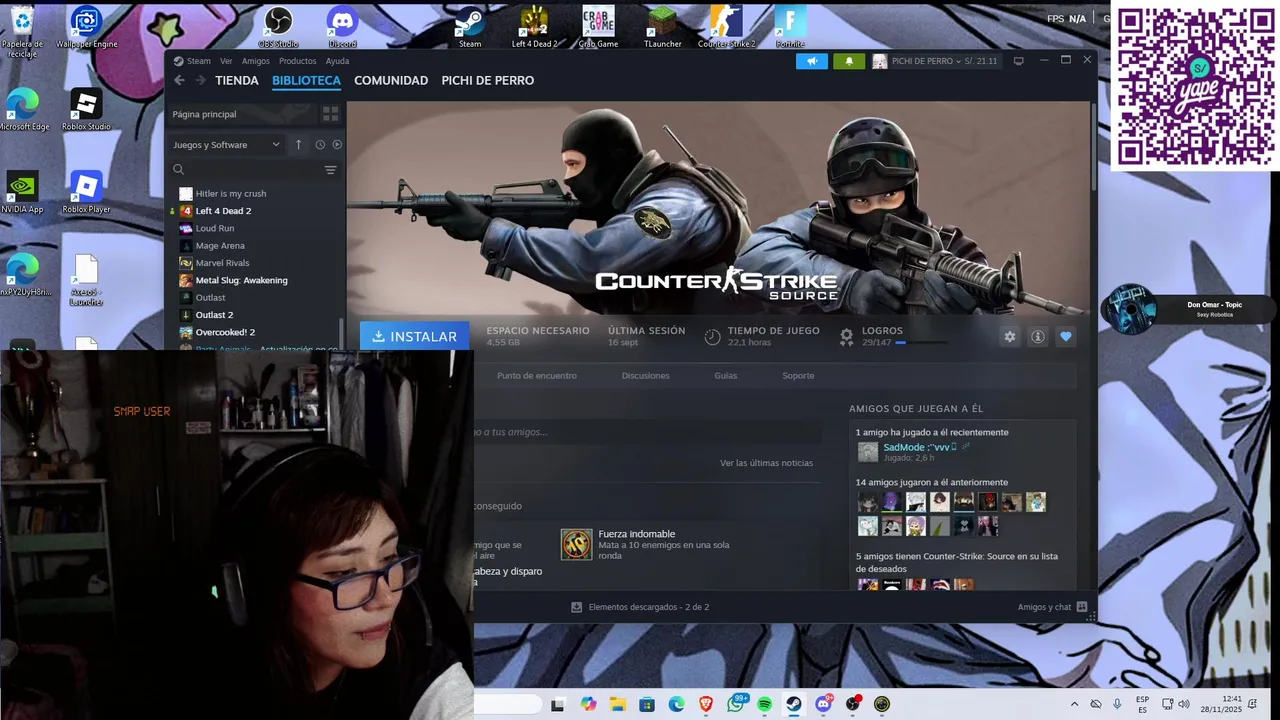This screenshot has width=1280, height=720.
Task: Open Wallpaper Engine desktop shortcut
Action: coord(86,26)
